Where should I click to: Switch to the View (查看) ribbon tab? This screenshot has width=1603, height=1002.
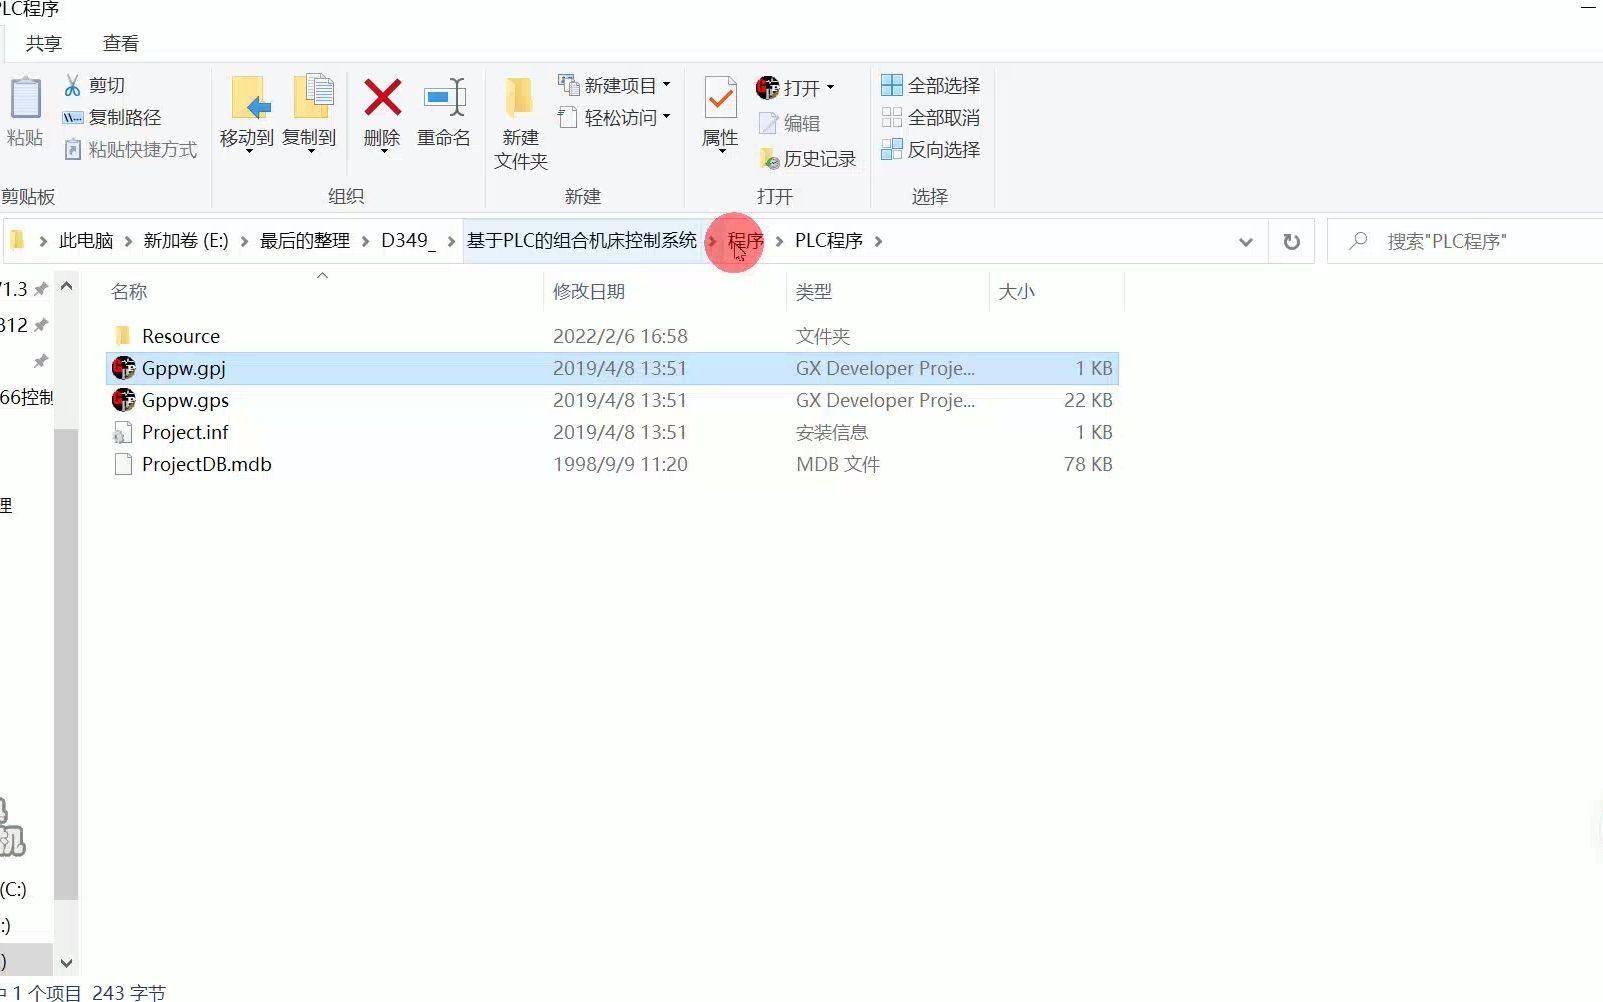[x=121, y=43]
